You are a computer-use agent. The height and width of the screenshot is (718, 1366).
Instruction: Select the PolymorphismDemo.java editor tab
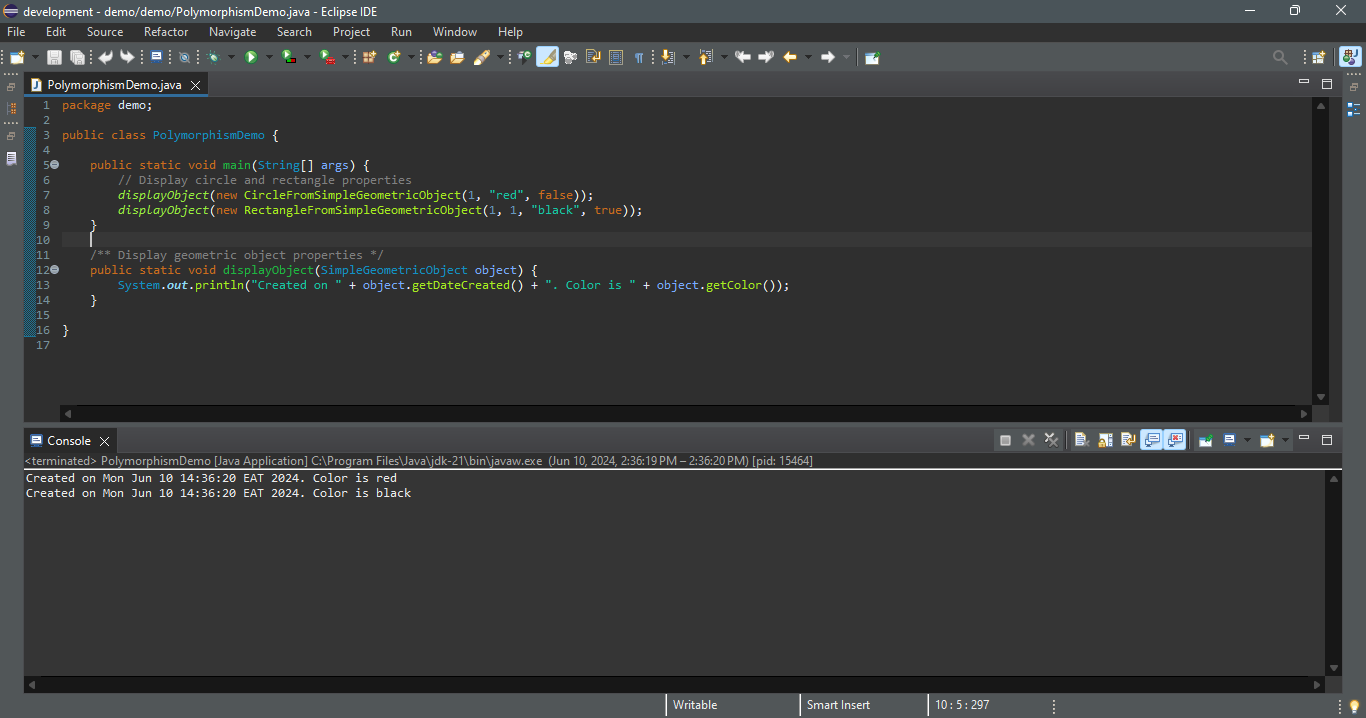(x=114, y=85)
